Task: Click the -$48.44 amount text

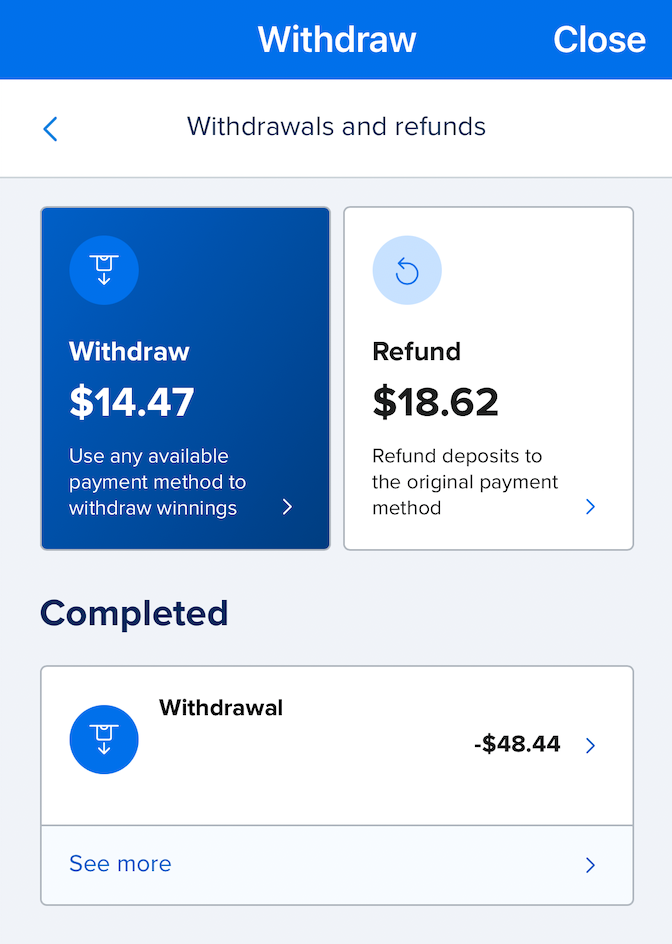Action: tap(516, 744)
